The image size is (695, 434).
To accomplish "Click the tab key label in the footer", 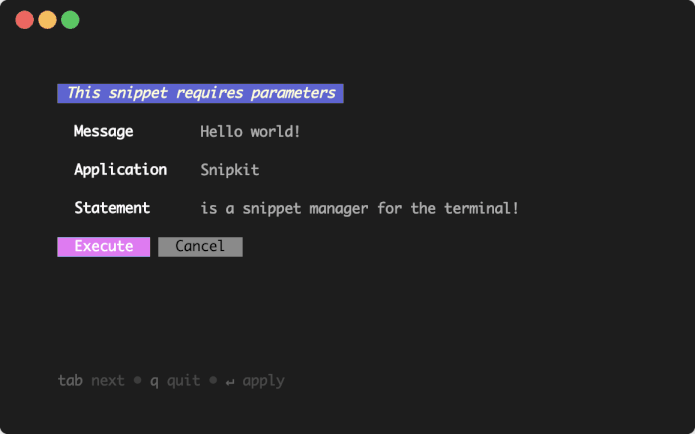I will 70,380.
